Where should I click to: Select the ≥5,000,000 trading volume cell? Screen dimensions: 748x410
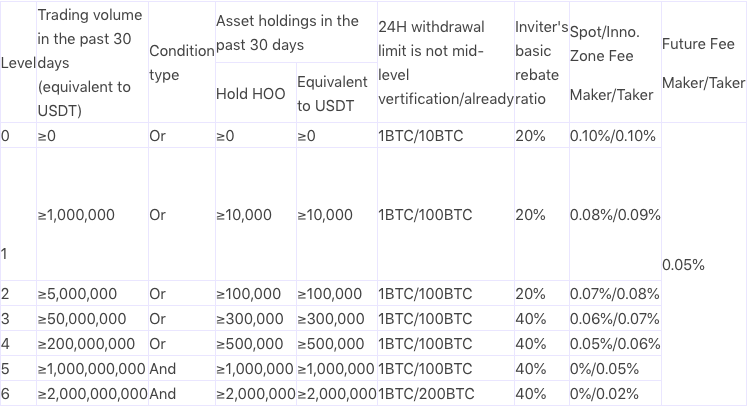coord(93,294)
